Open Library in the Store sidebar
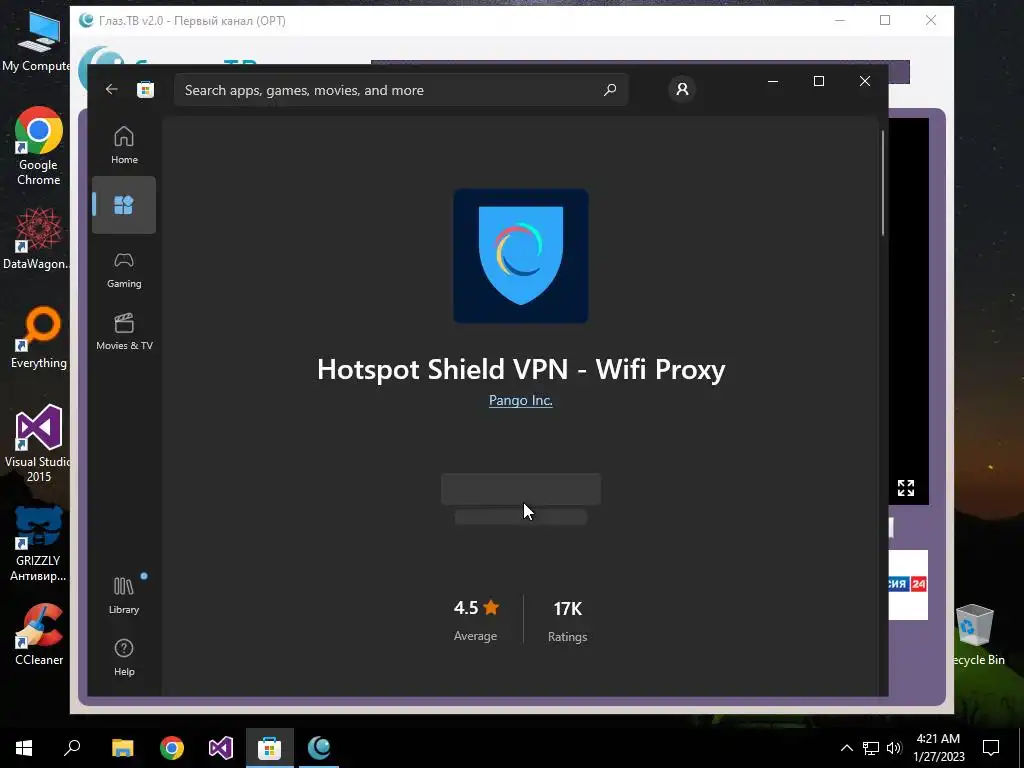 pos(124,595)
